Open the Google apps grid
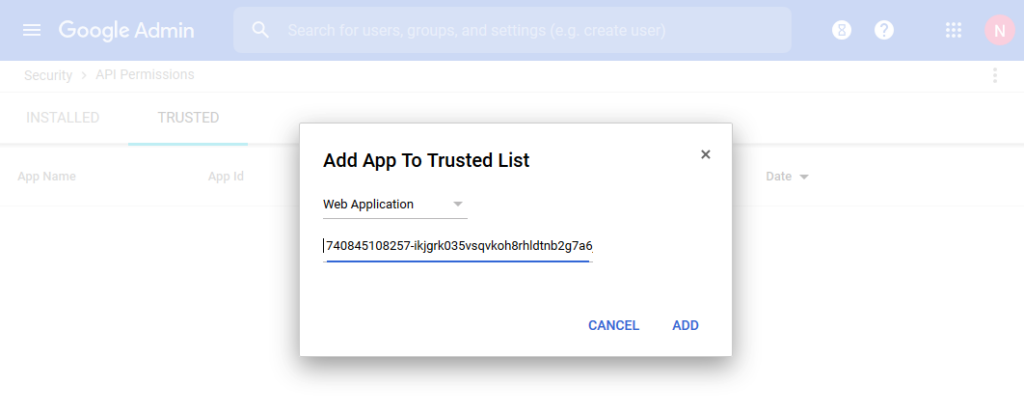1024x412 pixels. point(953,30)
